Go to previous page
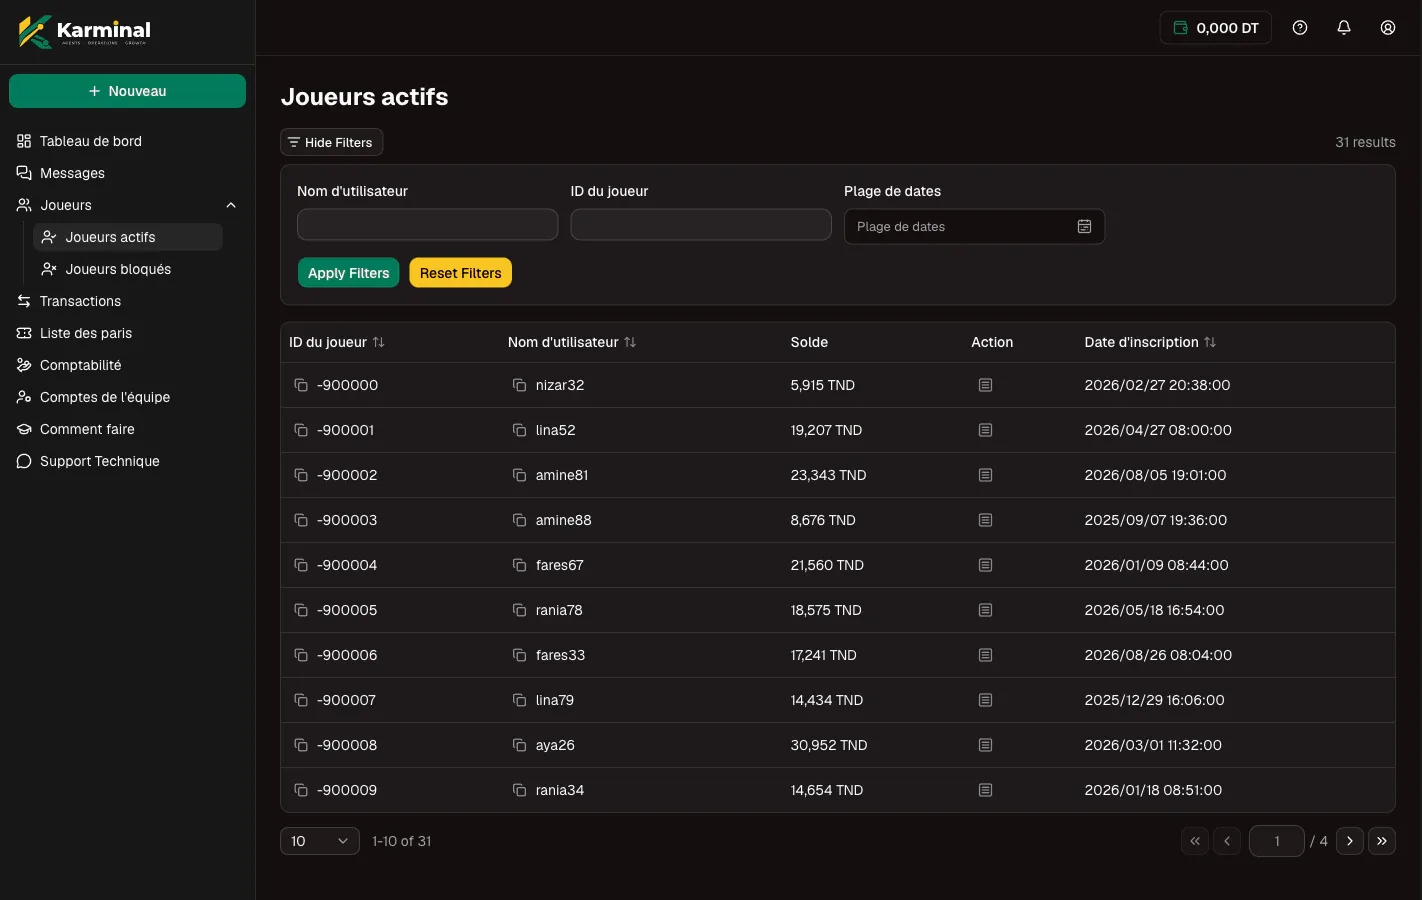 coord(1227,841)
